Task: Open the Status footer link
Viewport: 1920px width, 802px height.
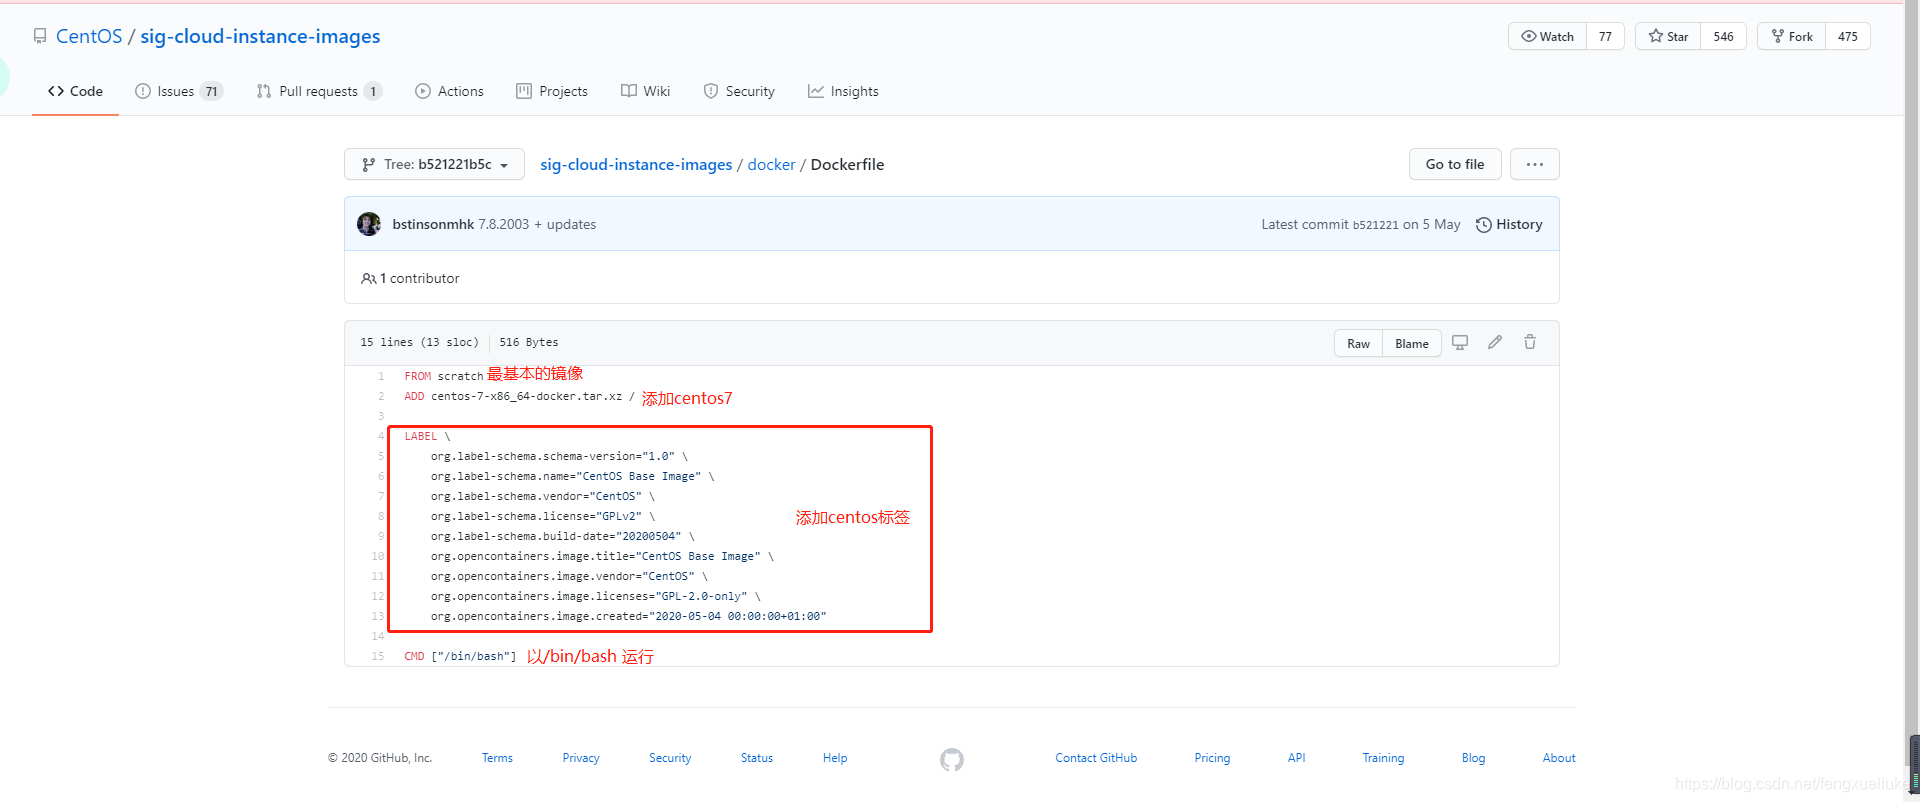Action: click(757, 758)
